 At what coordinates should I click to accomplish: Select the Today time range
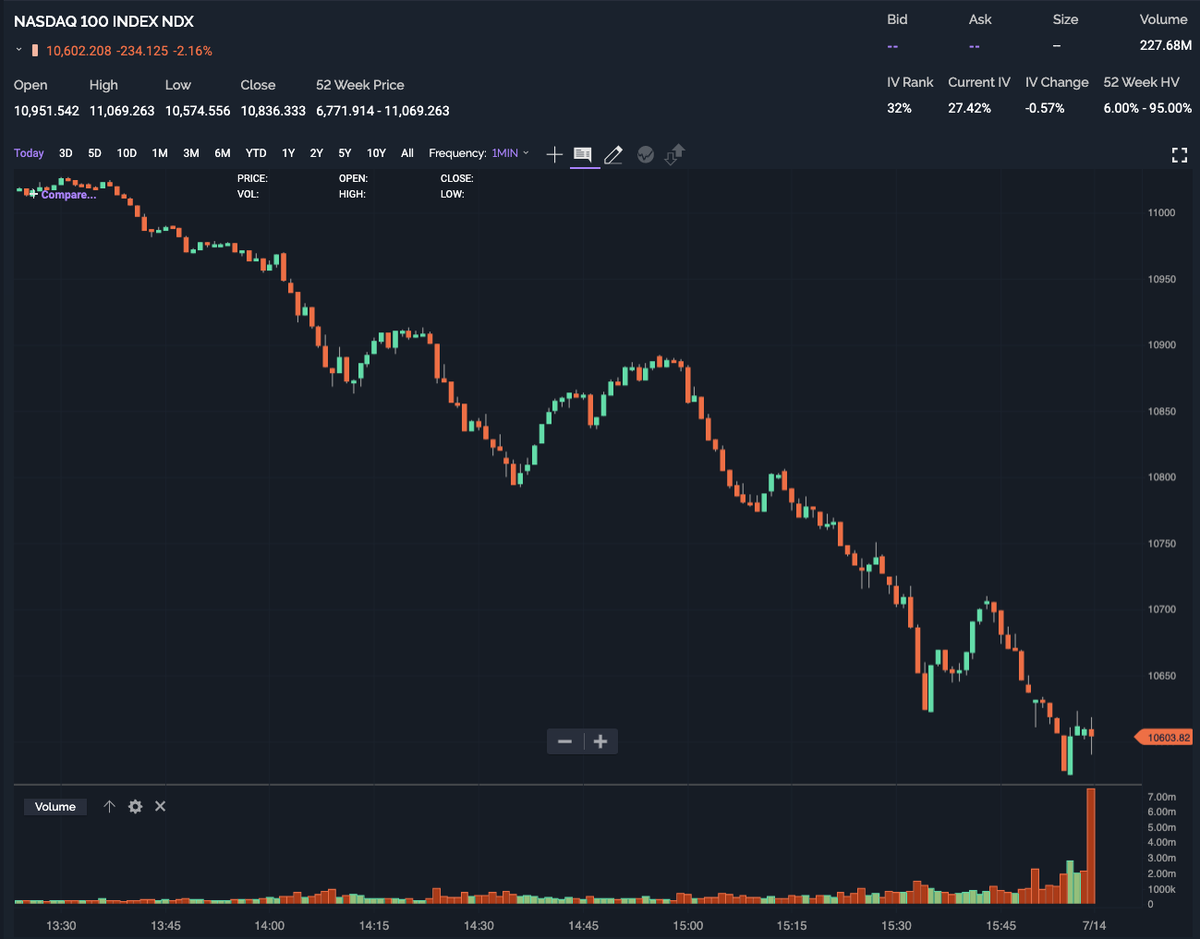point(29,153)
